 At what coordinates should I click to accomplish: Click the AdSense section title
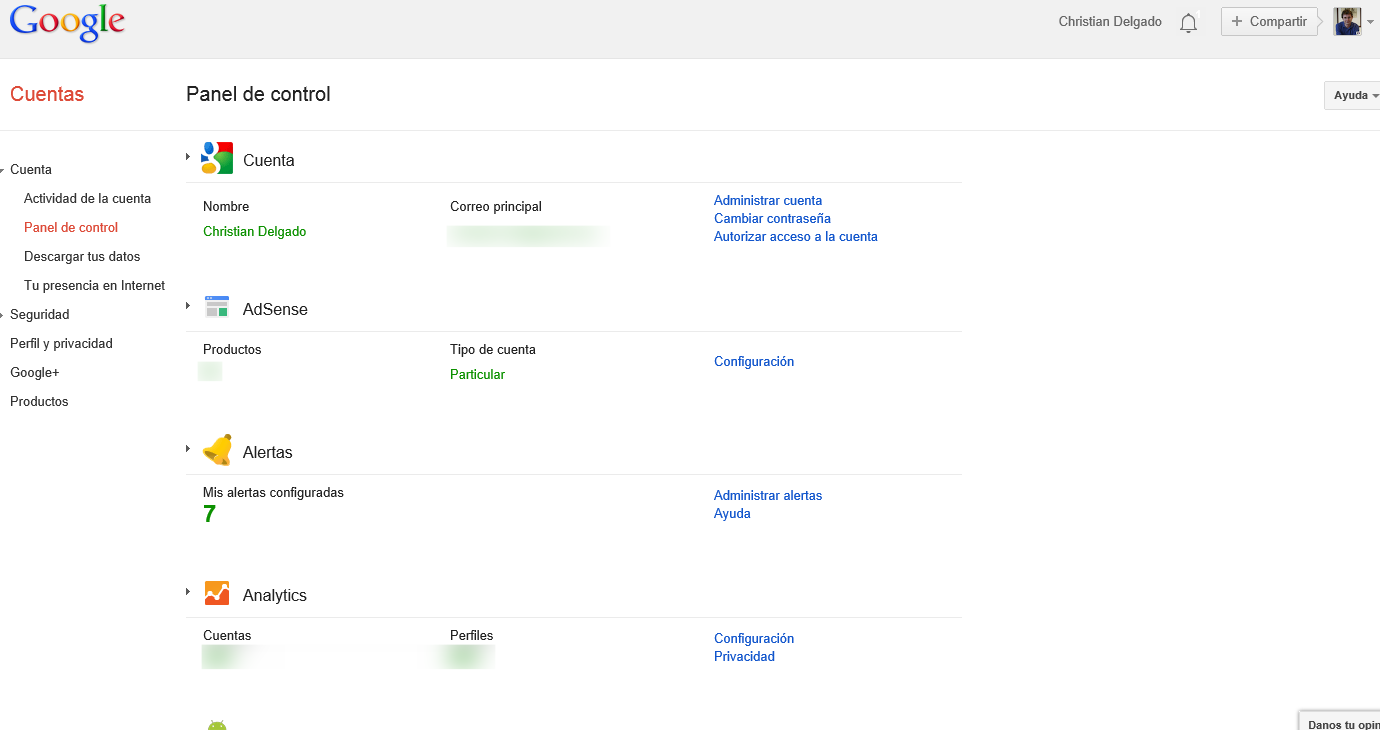pos(275,309)
